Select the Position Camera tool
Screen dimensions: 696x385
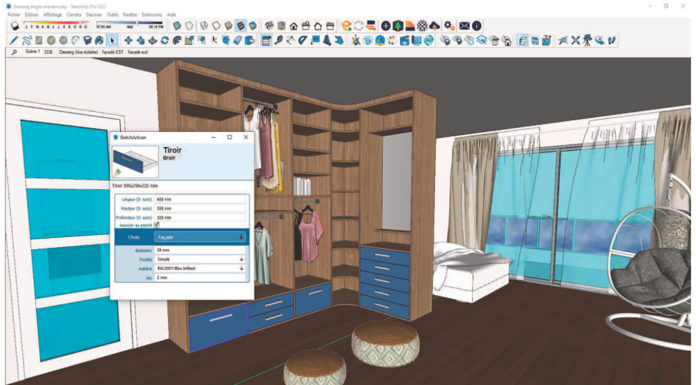pyautogui.click(x=587, y=40)
